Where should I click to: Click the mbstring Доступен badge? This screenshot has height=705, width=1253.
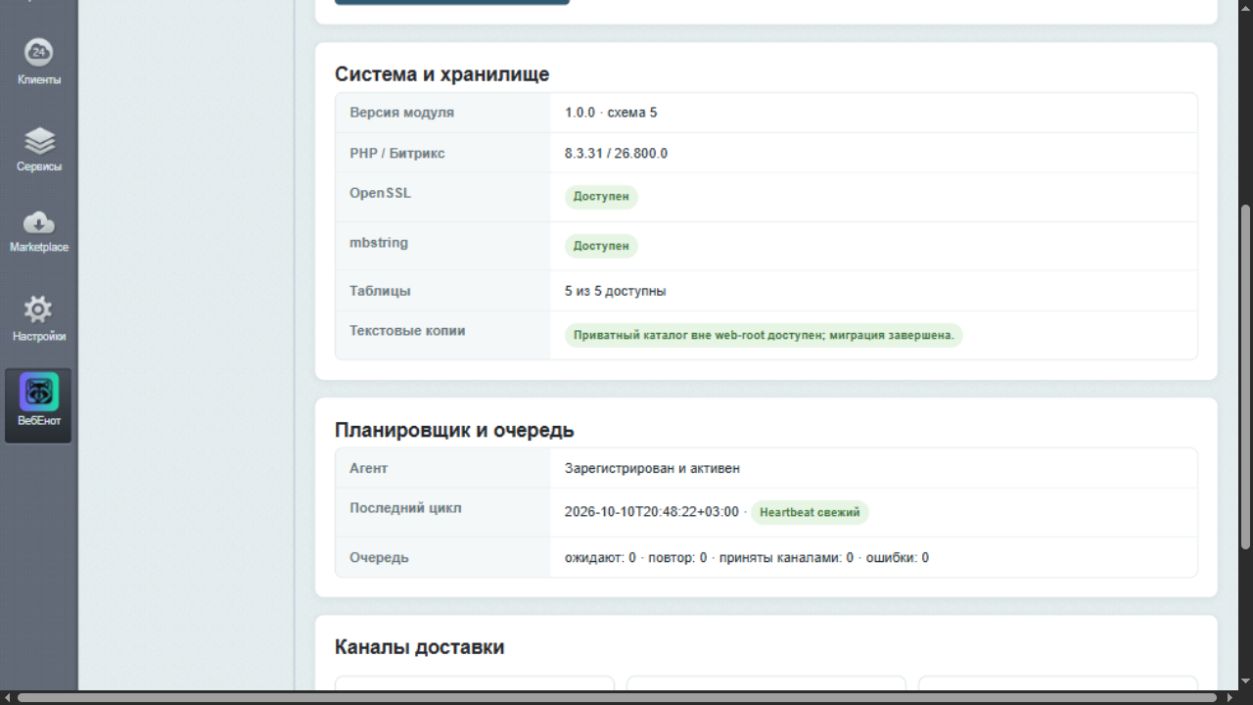point(601,245)
